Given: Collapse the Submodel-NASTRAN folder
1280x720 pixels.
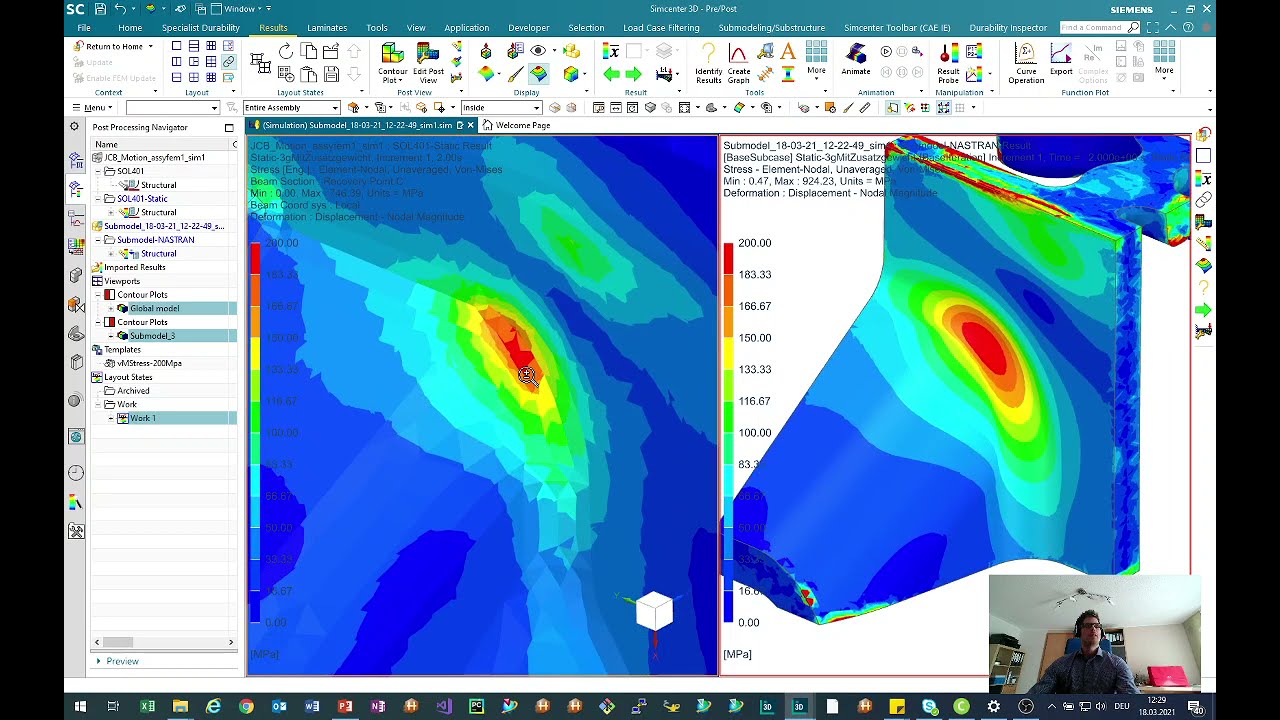Looking at the screenshot, I should point(99,240).
